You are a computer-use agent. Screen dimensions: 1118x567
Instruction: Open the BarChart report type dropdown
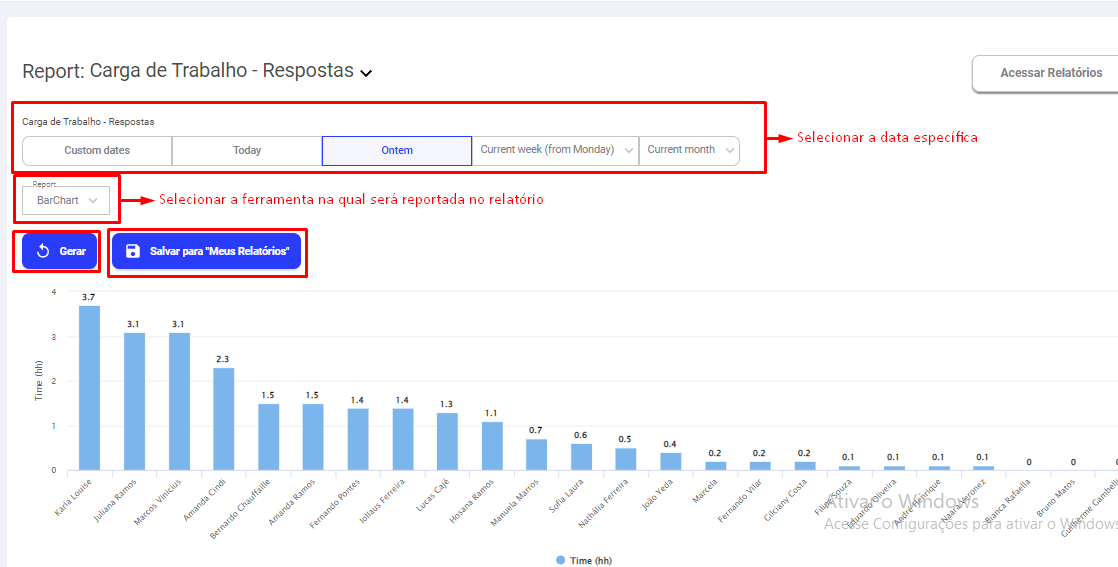[67, 200]
